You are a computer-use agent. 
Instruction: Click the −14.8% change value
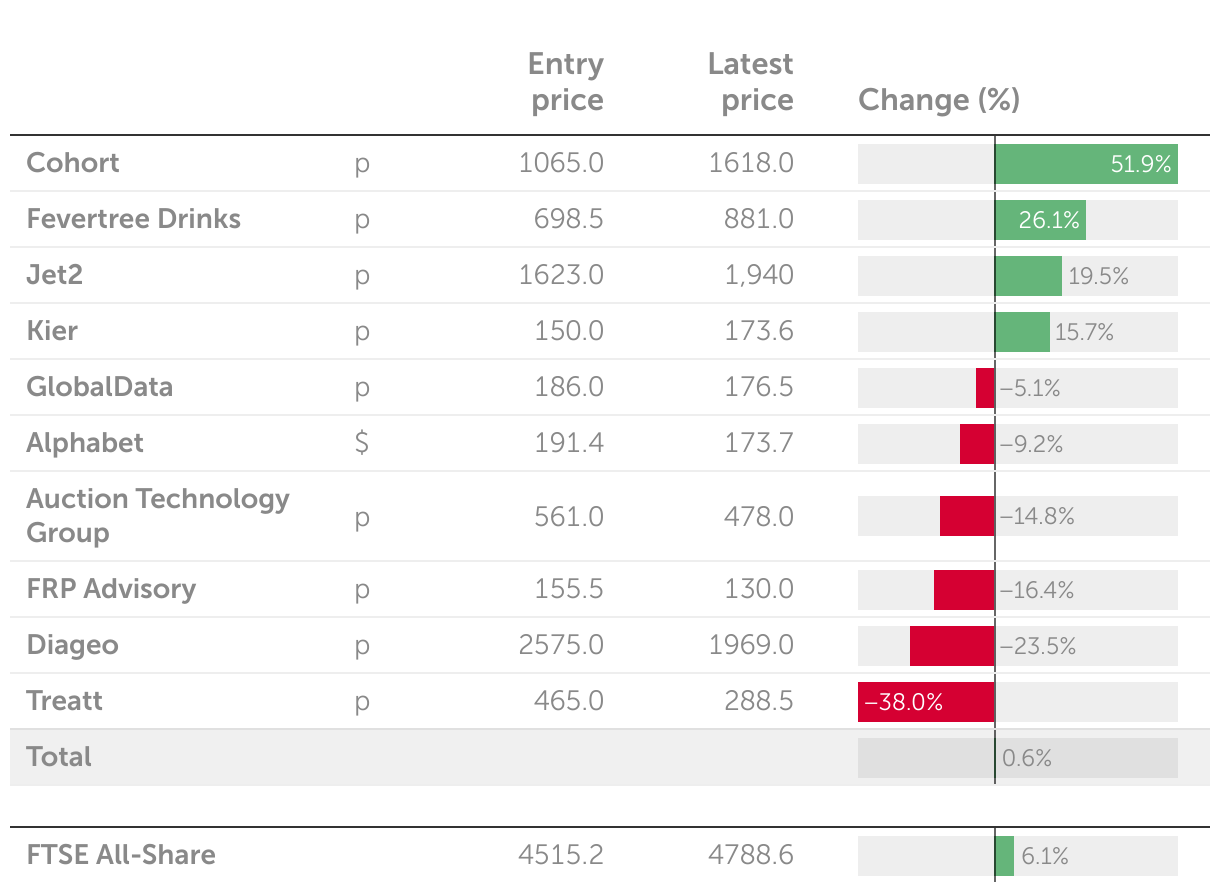tap(1037, 517)
